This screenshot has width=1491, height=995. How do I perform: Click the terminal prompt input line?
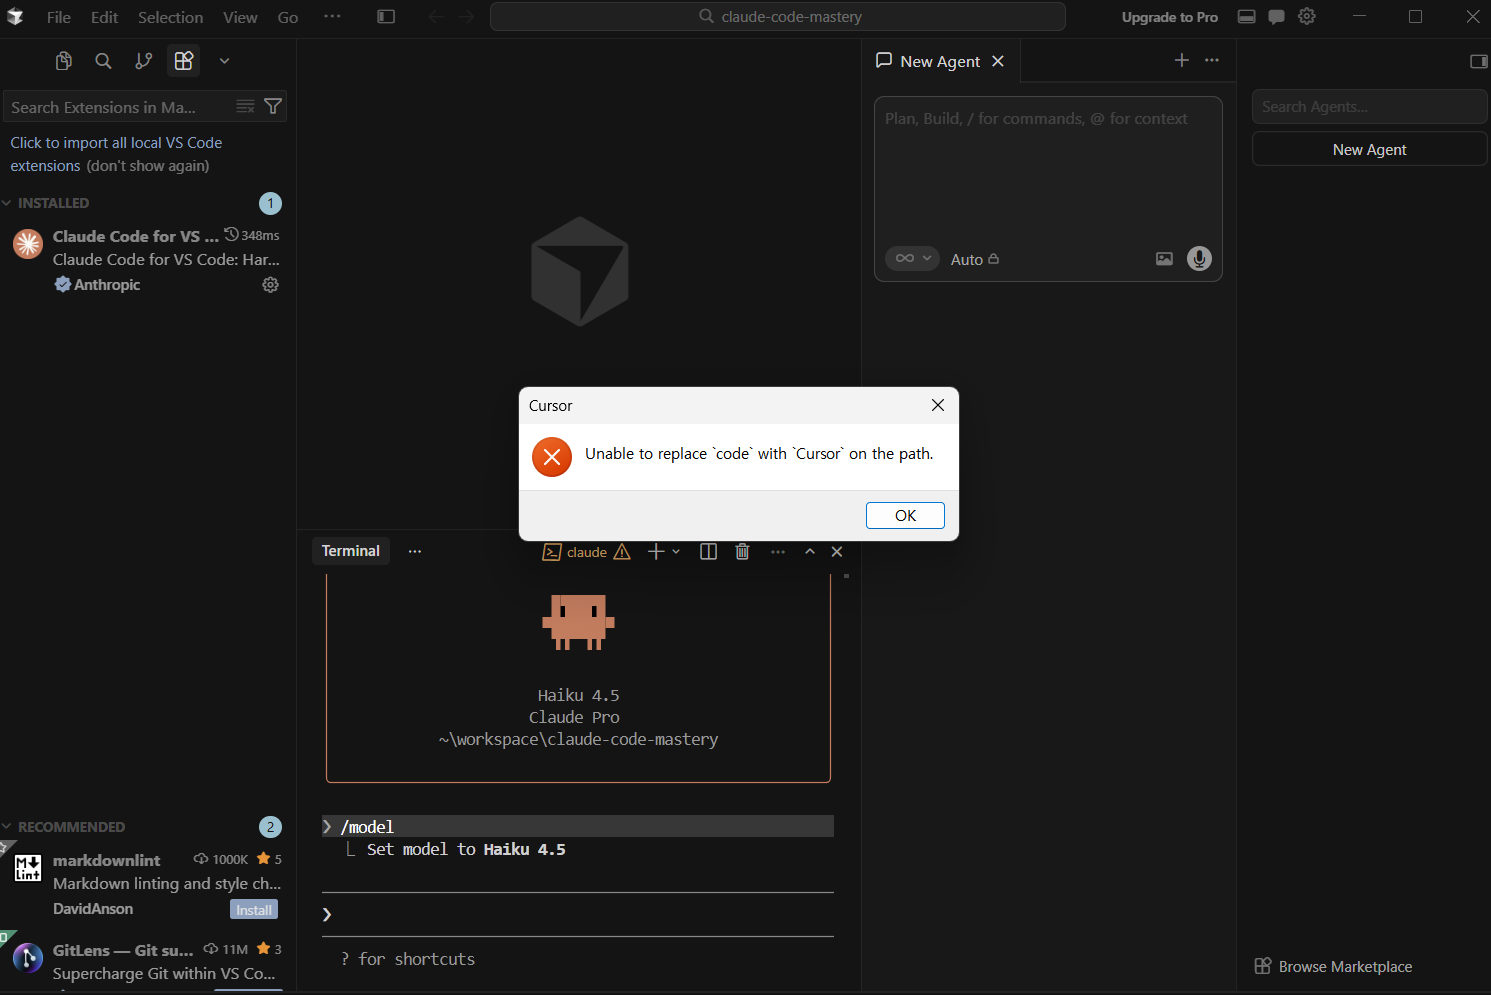[x=578, y=914]
